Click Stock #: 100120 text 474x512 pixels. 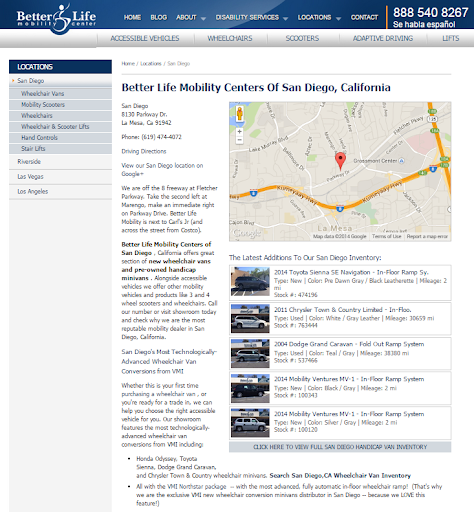[x=296, y=430]
